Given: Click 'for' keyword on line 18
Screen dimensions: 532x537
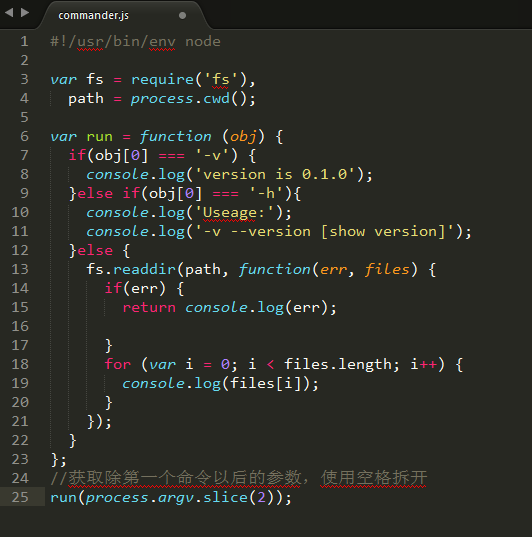Looking at the screenshot, I should point(118,364).
